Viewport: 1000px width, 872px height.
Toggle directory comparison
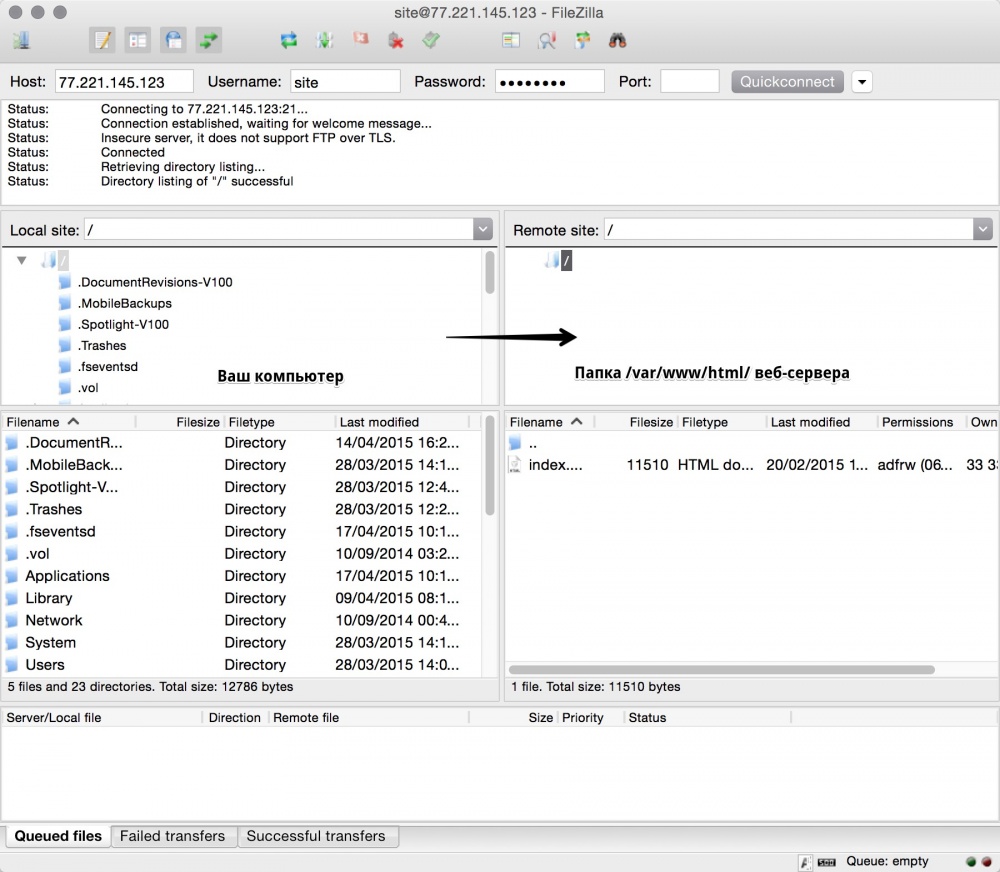[x=547, y=41]
